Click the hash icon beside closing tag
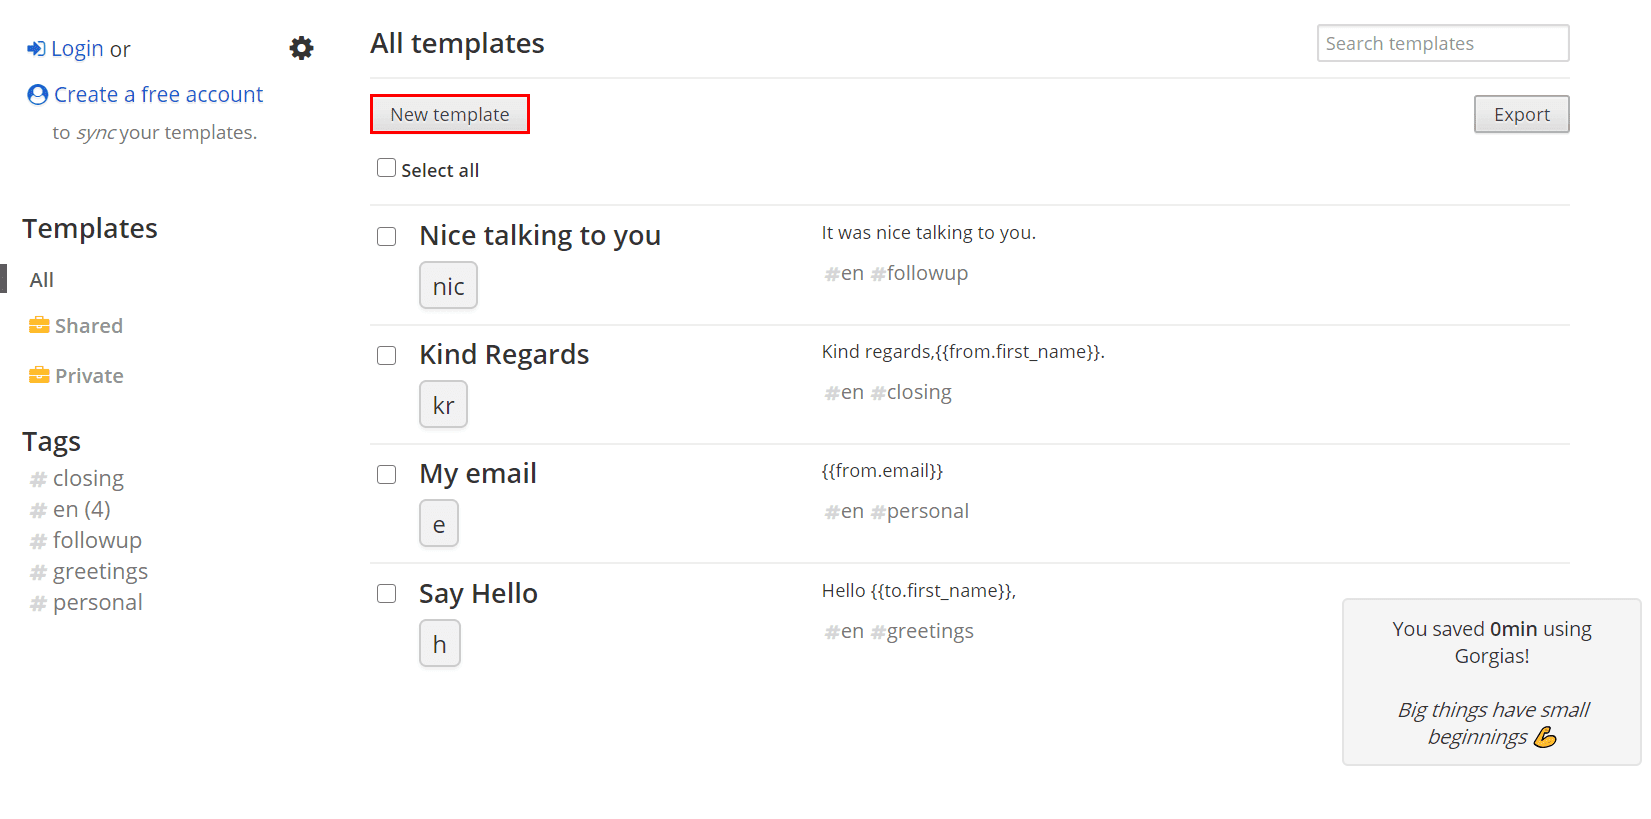1651x819 pixels. point(39,479)
